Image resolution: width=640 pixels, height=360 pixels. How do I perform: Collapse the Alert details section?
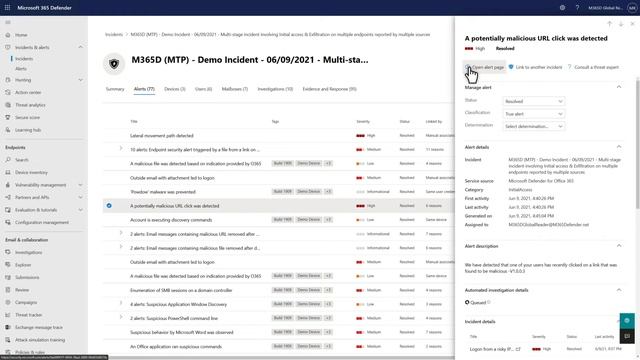pos(619,147)
